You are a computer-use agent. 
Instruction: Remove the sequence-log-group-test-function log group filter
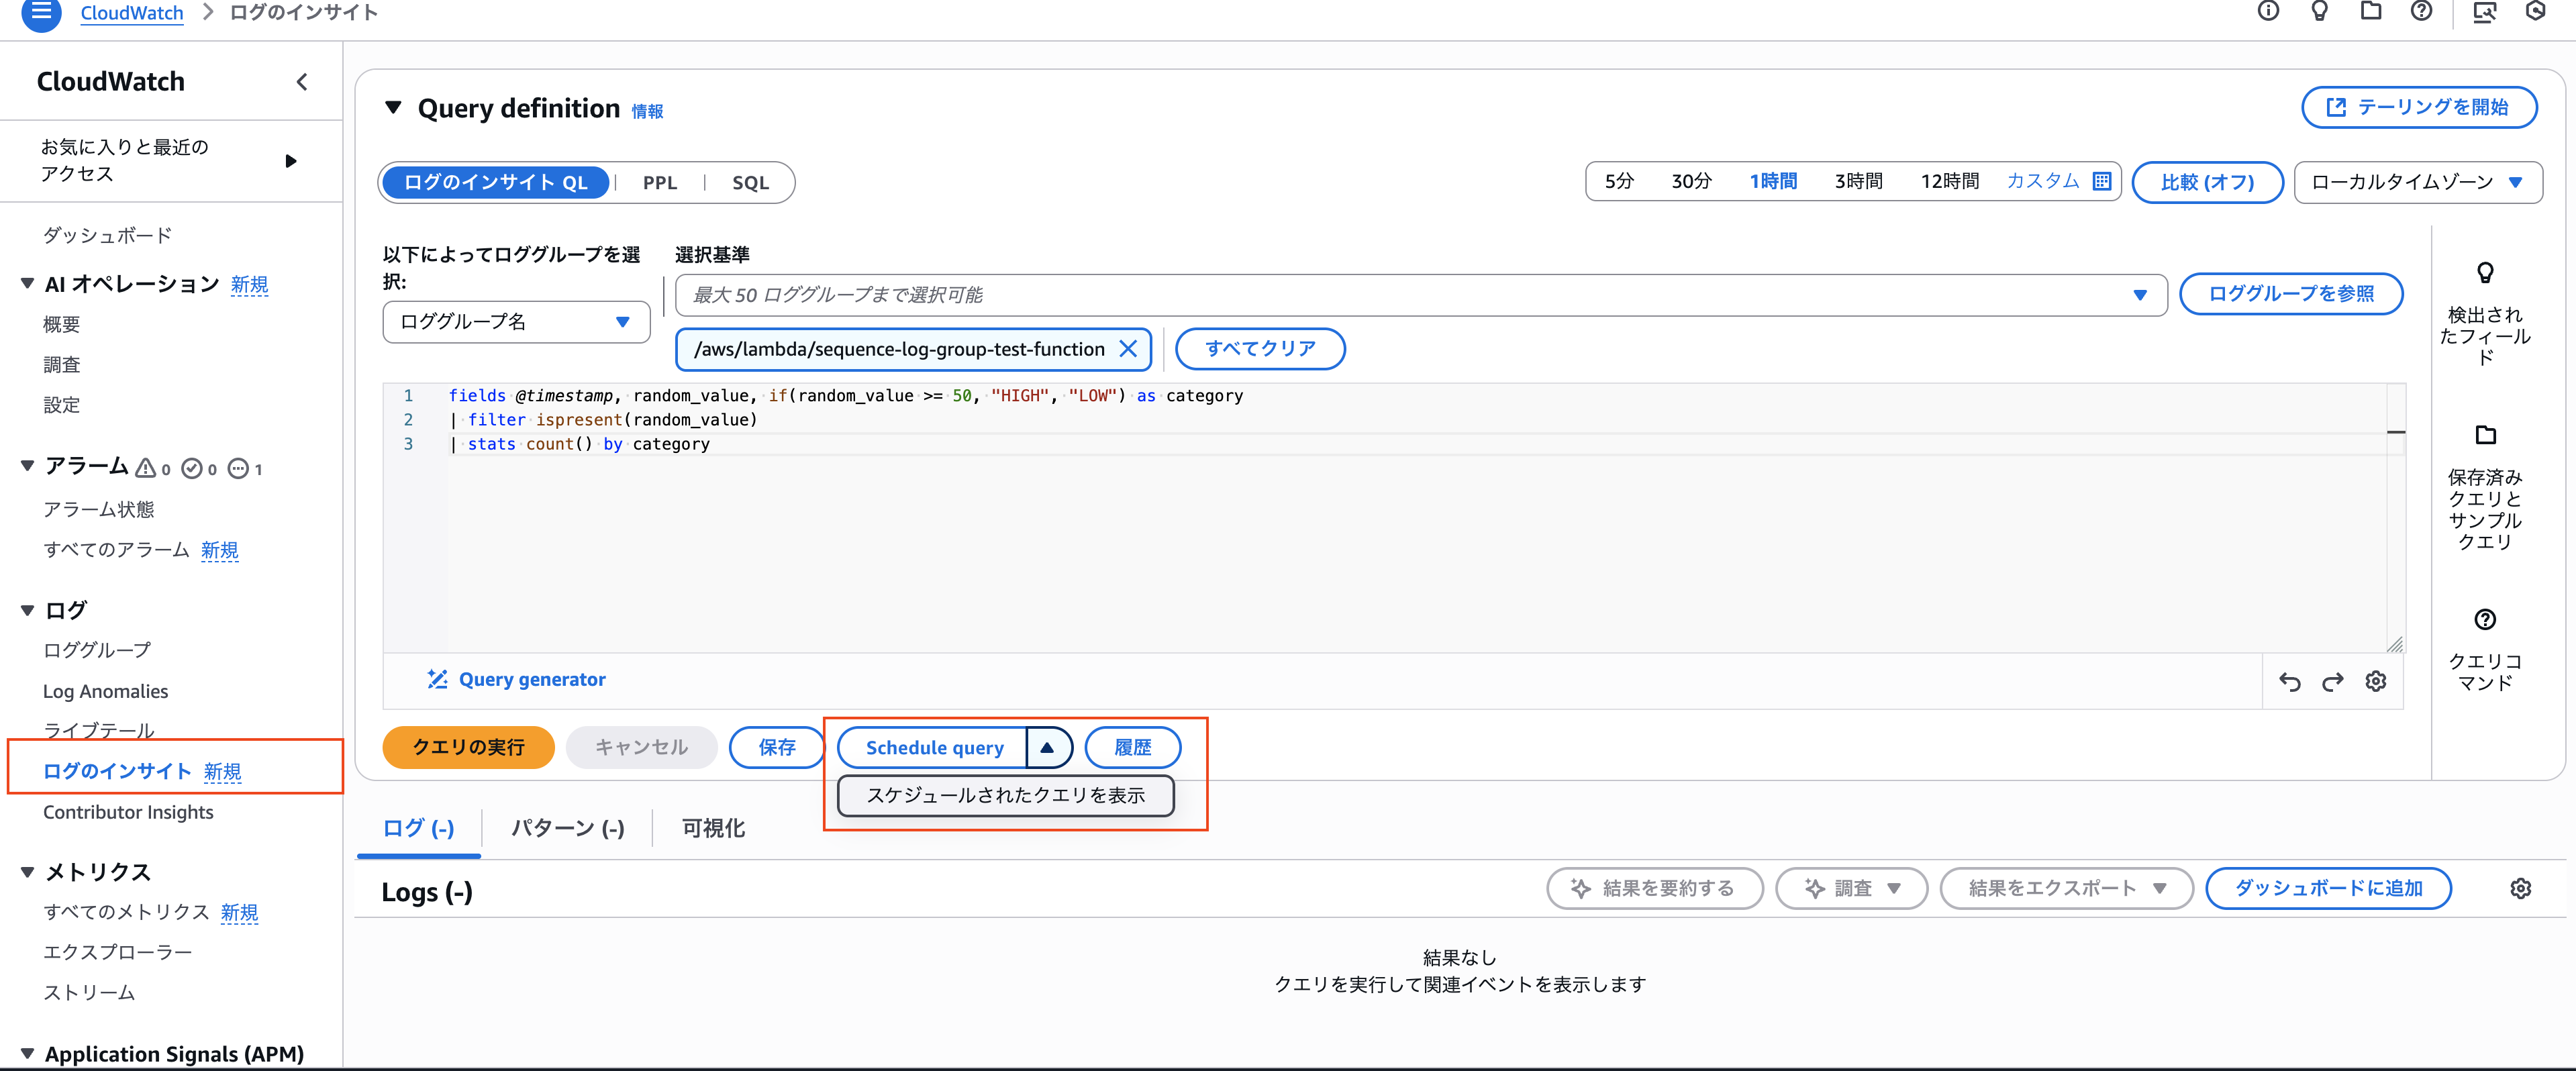tap(1129, 349)
